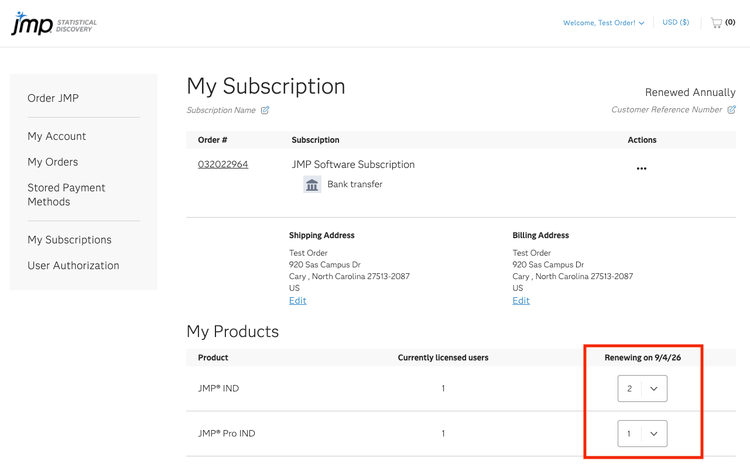Open the shopping cart icon
Viewport: 750px width, 464px height.
(x=716, y=22)
